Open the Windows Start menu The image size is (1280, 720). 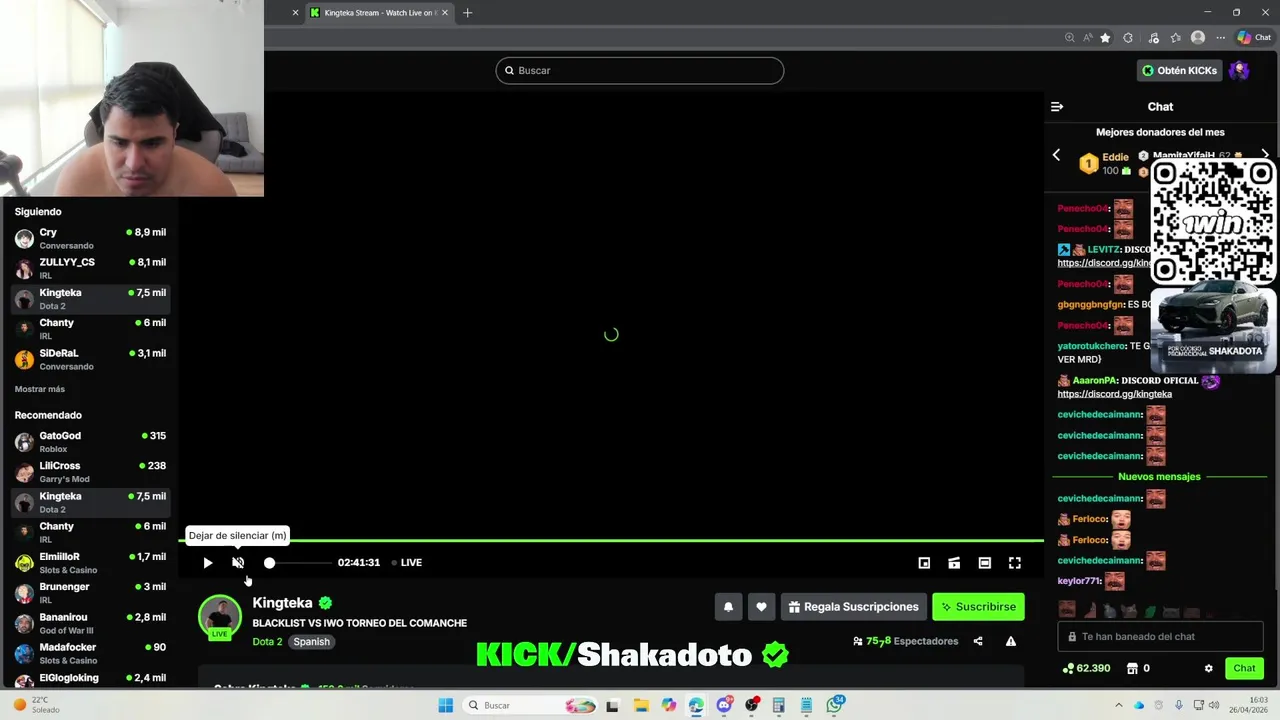point(446,705)
